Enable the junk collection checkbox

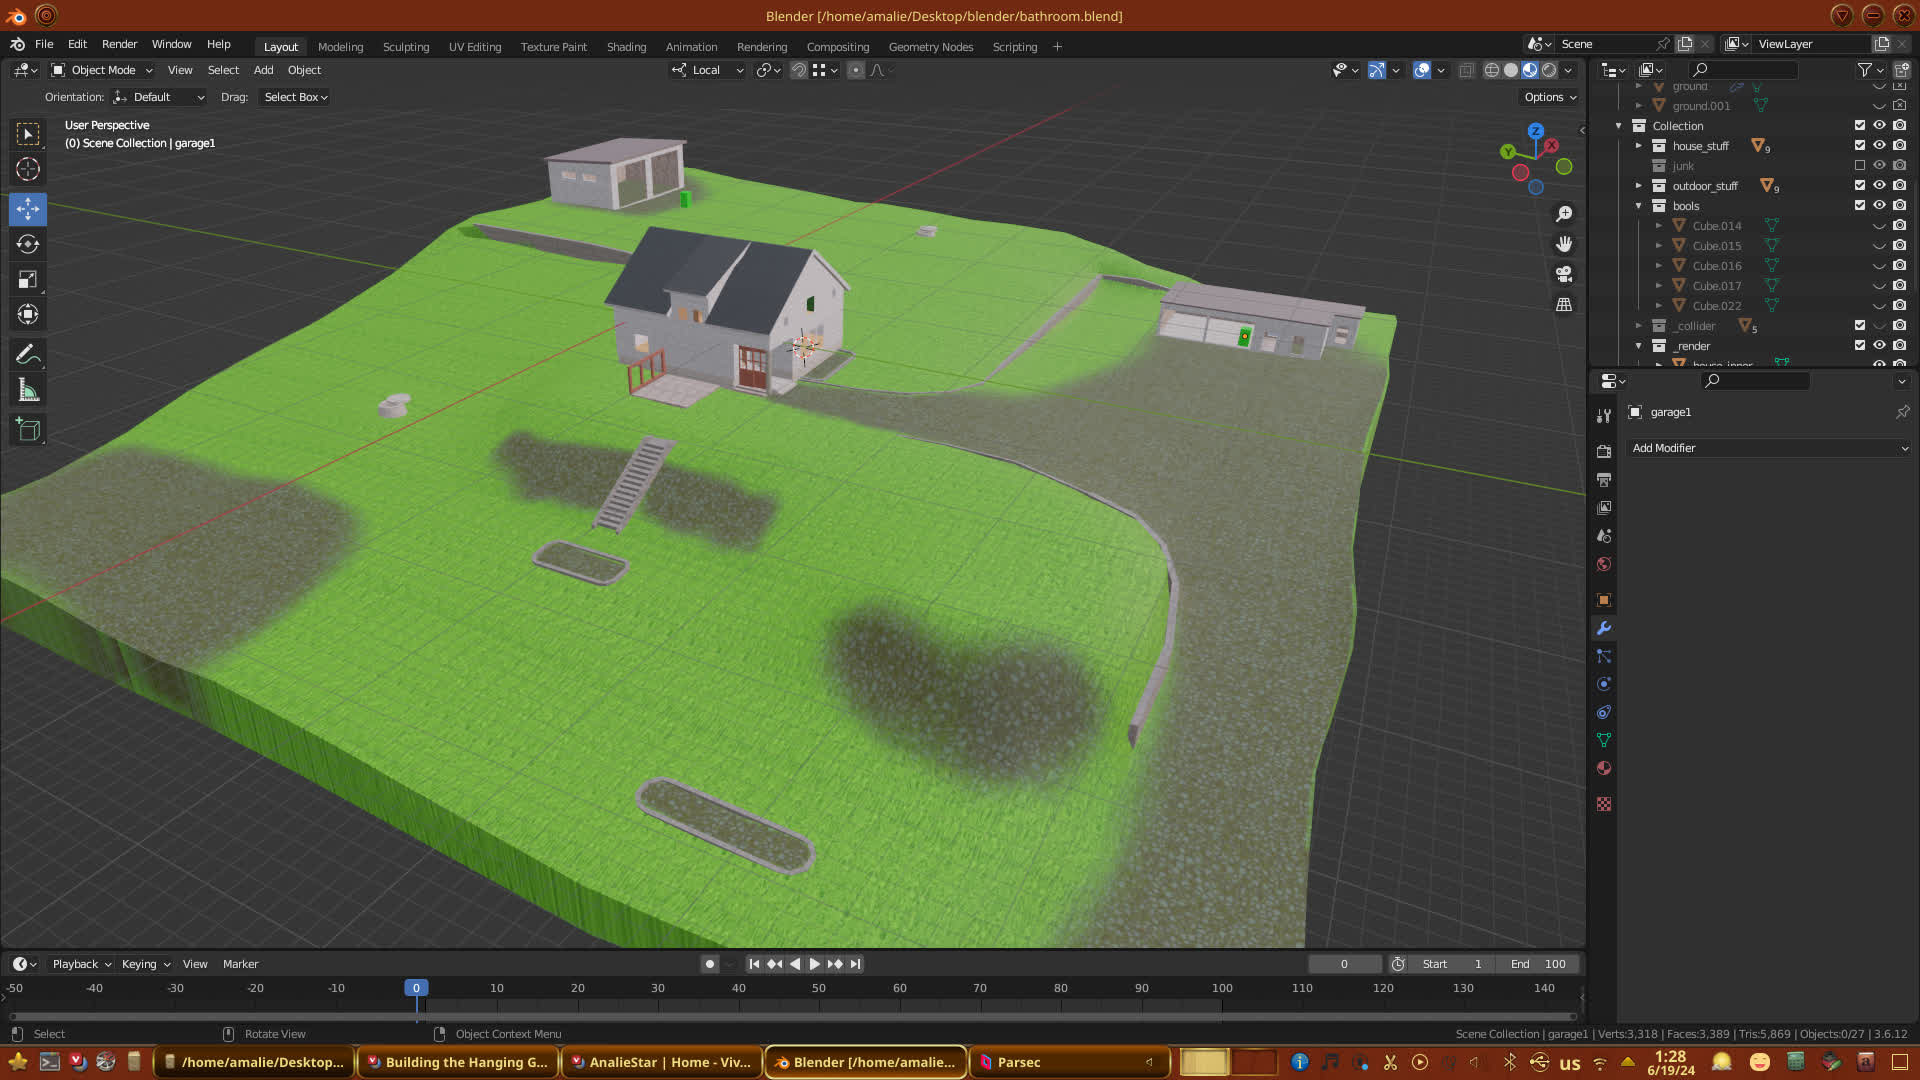pos(1860,166)
